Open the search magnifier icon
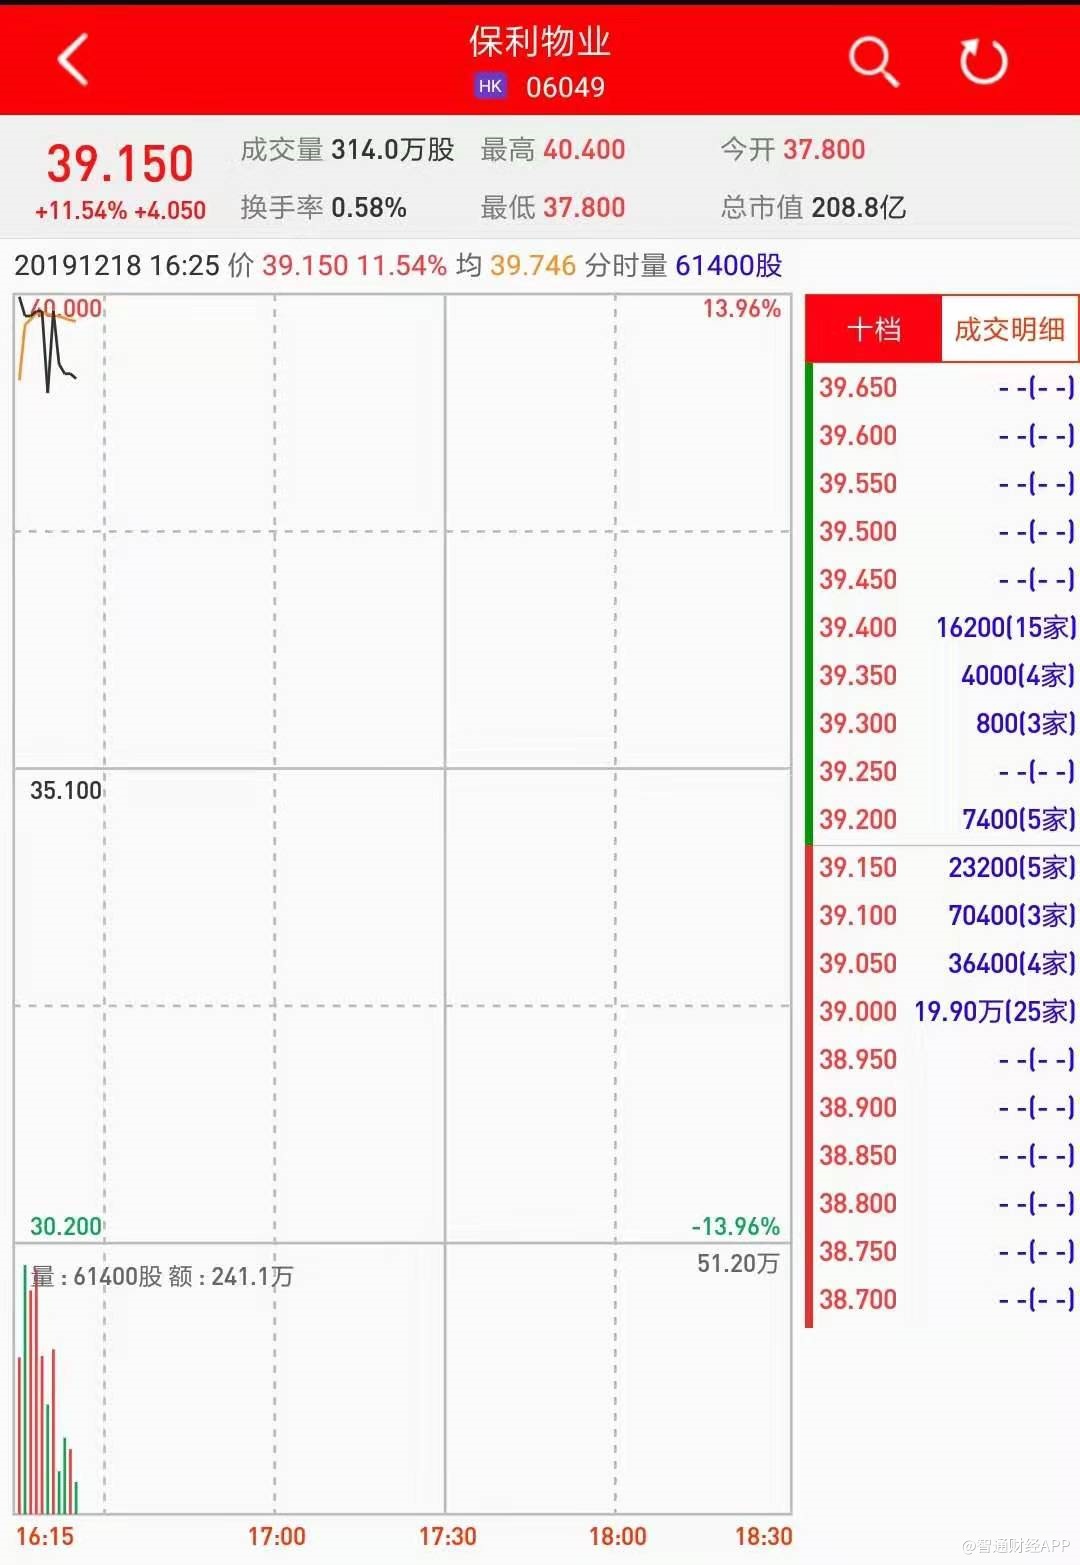This screenshot has height=1565, width=1080. [874, 62]
